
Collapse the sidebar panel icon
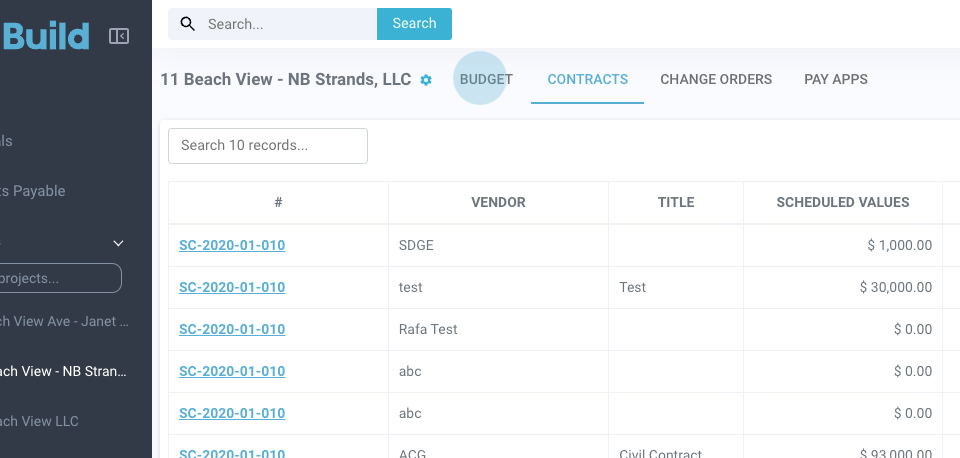[x=119, y=36]
